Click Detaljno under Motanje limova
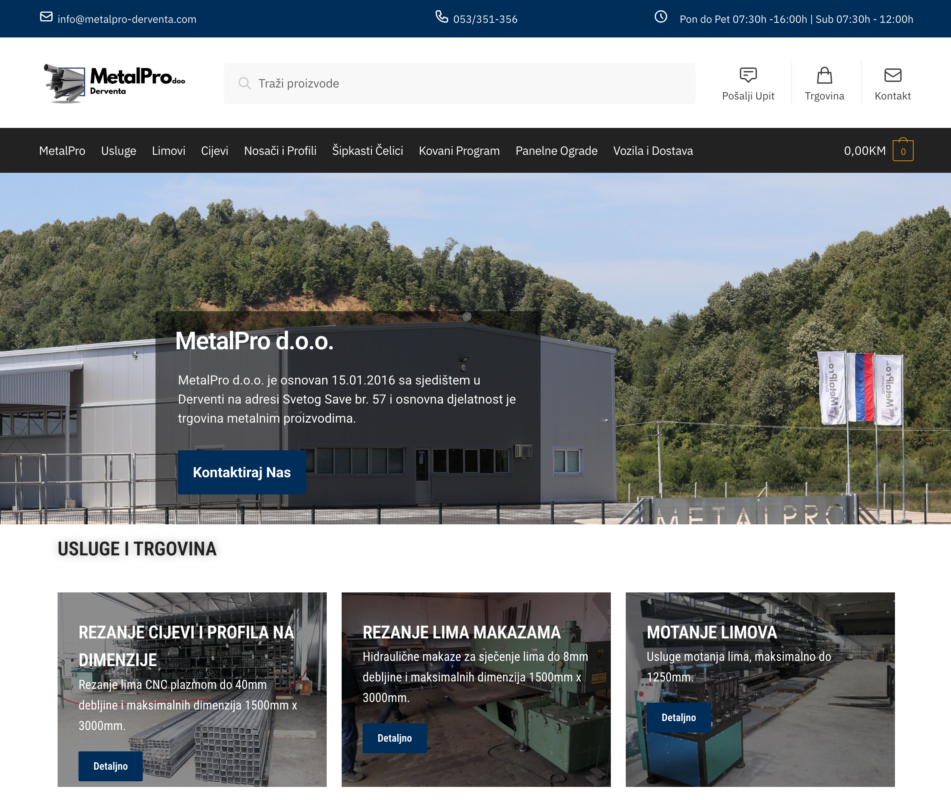 (x=678, y=718)
